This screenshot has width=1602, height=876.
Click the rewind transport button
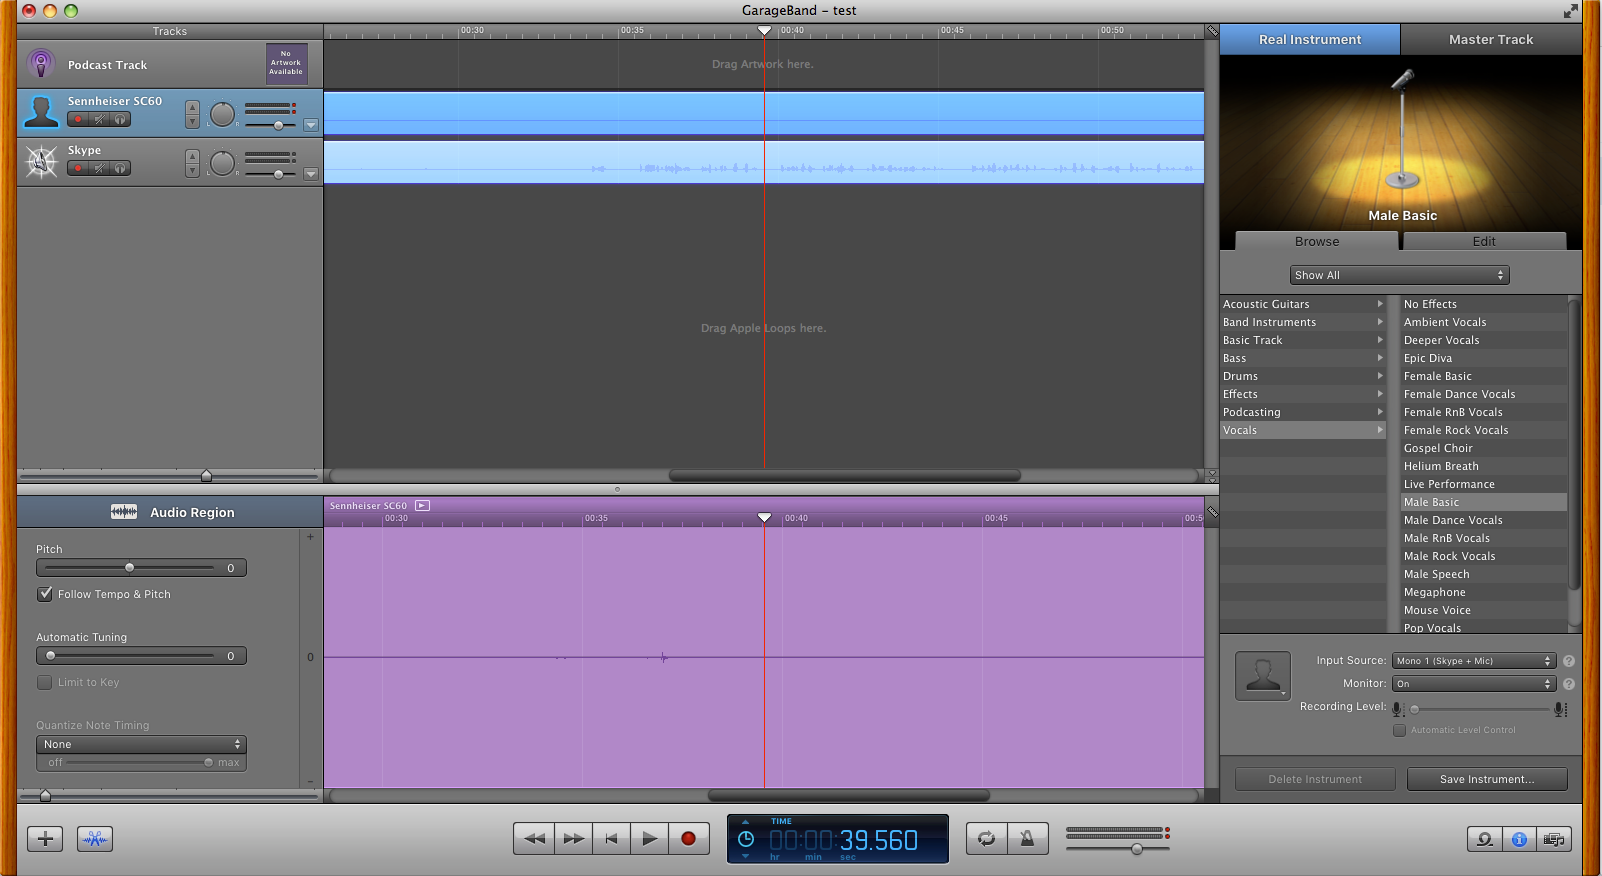tap(534, 838)
